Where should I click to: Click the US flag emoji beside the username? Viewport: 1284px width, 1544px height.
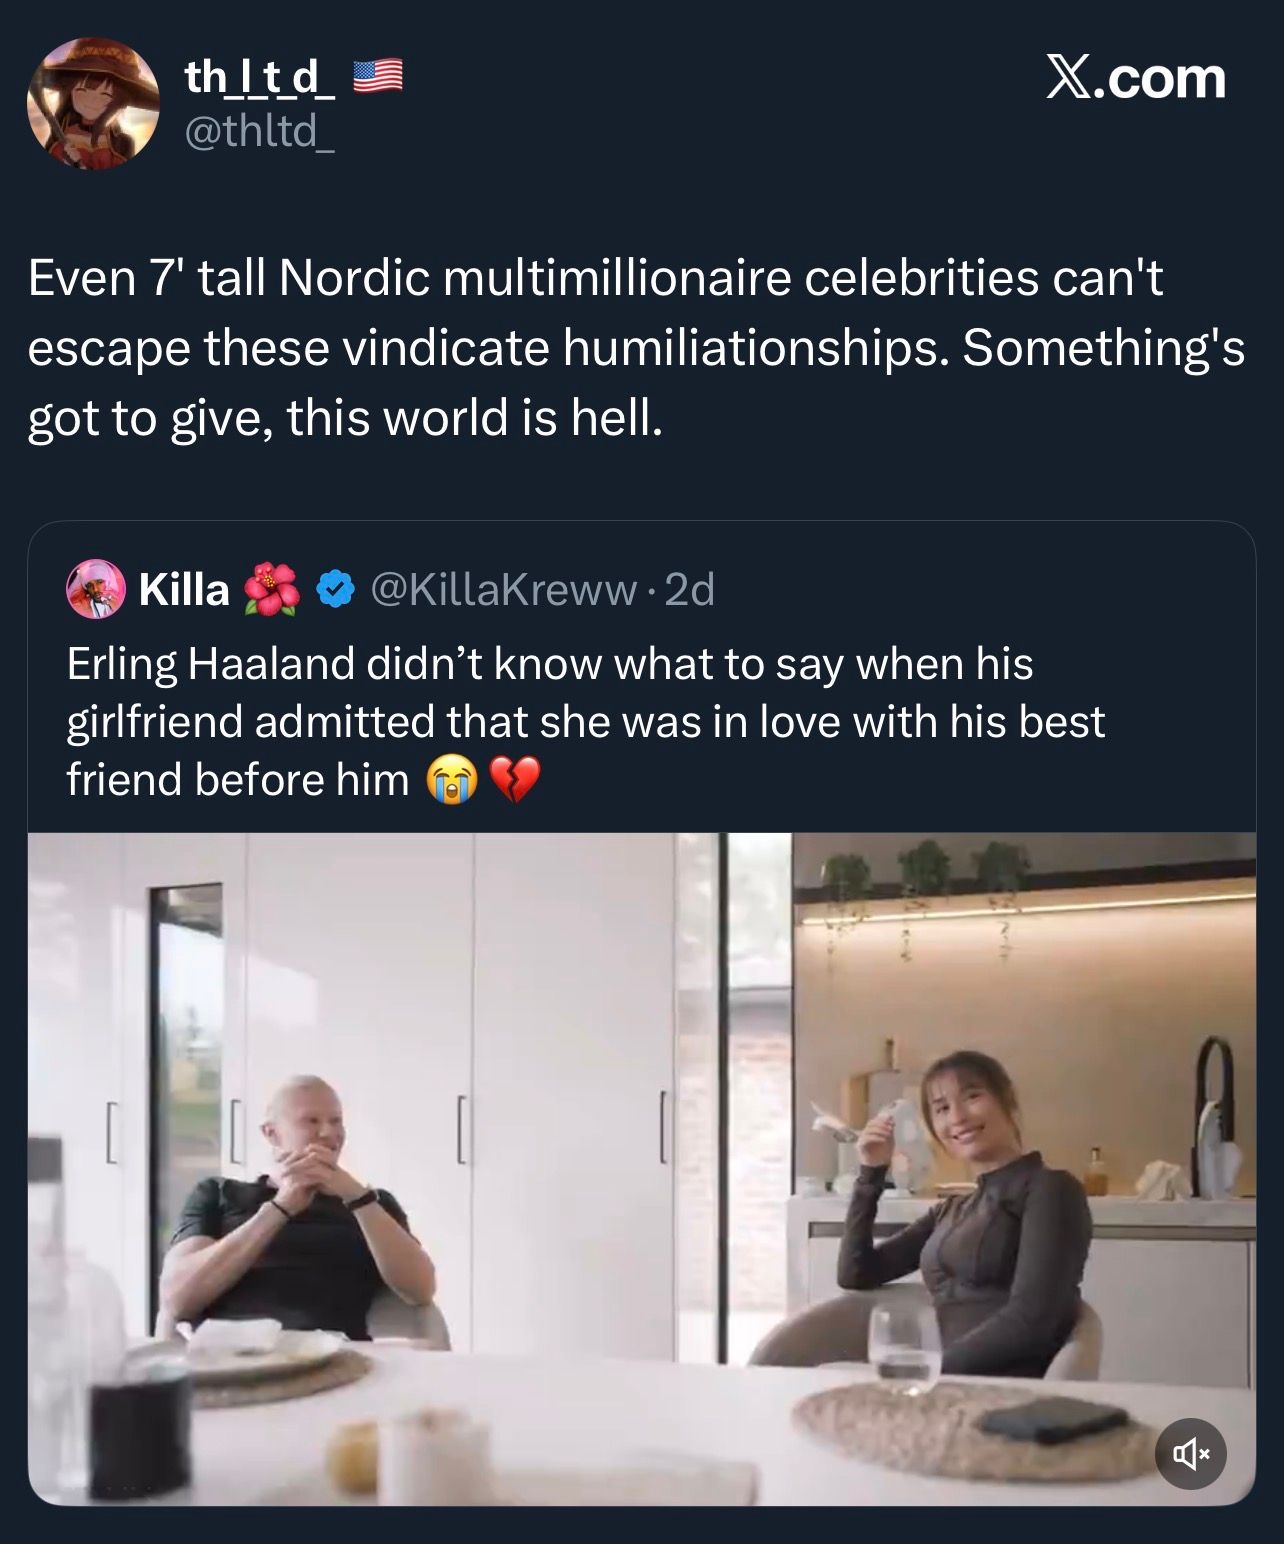coord(378,77)
